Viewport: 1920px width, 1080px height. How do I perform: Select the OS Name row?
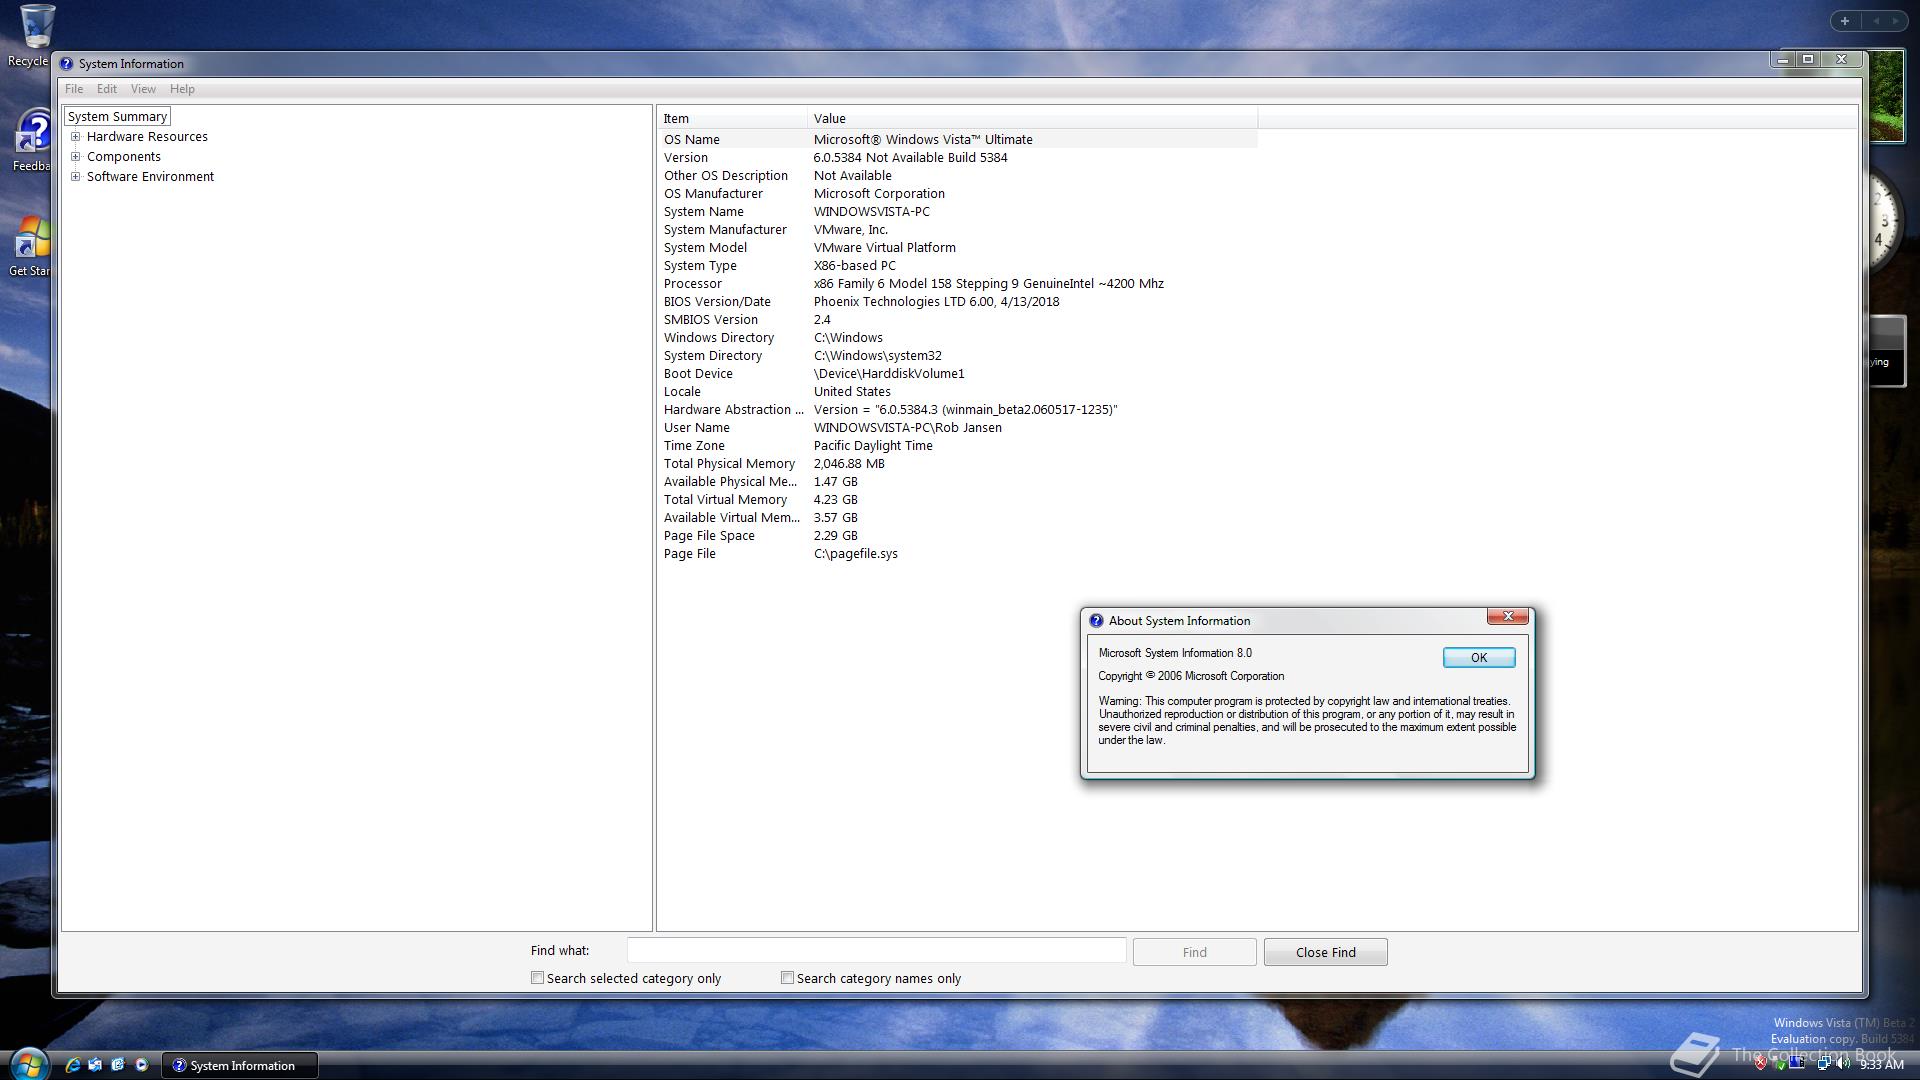(x=957, y=139)
